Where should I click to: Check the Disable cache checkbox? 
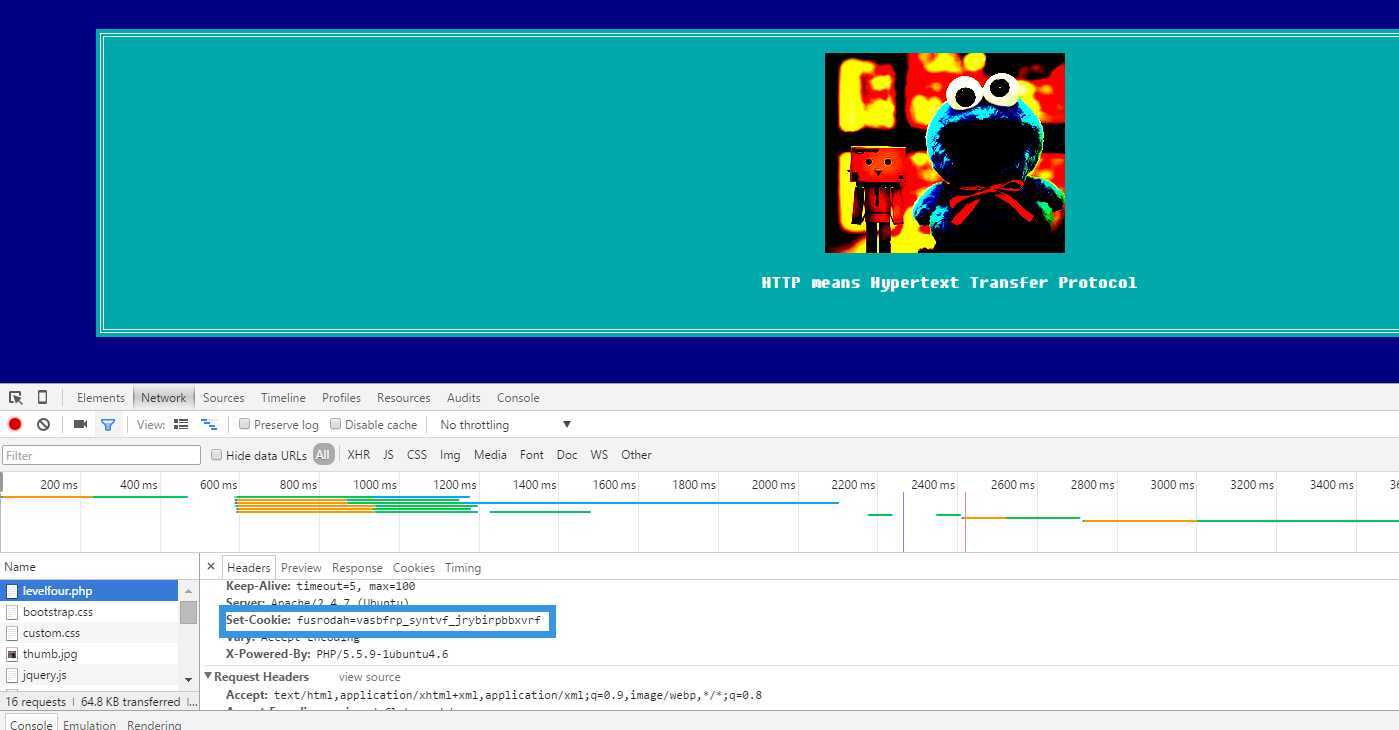(335, 424)
